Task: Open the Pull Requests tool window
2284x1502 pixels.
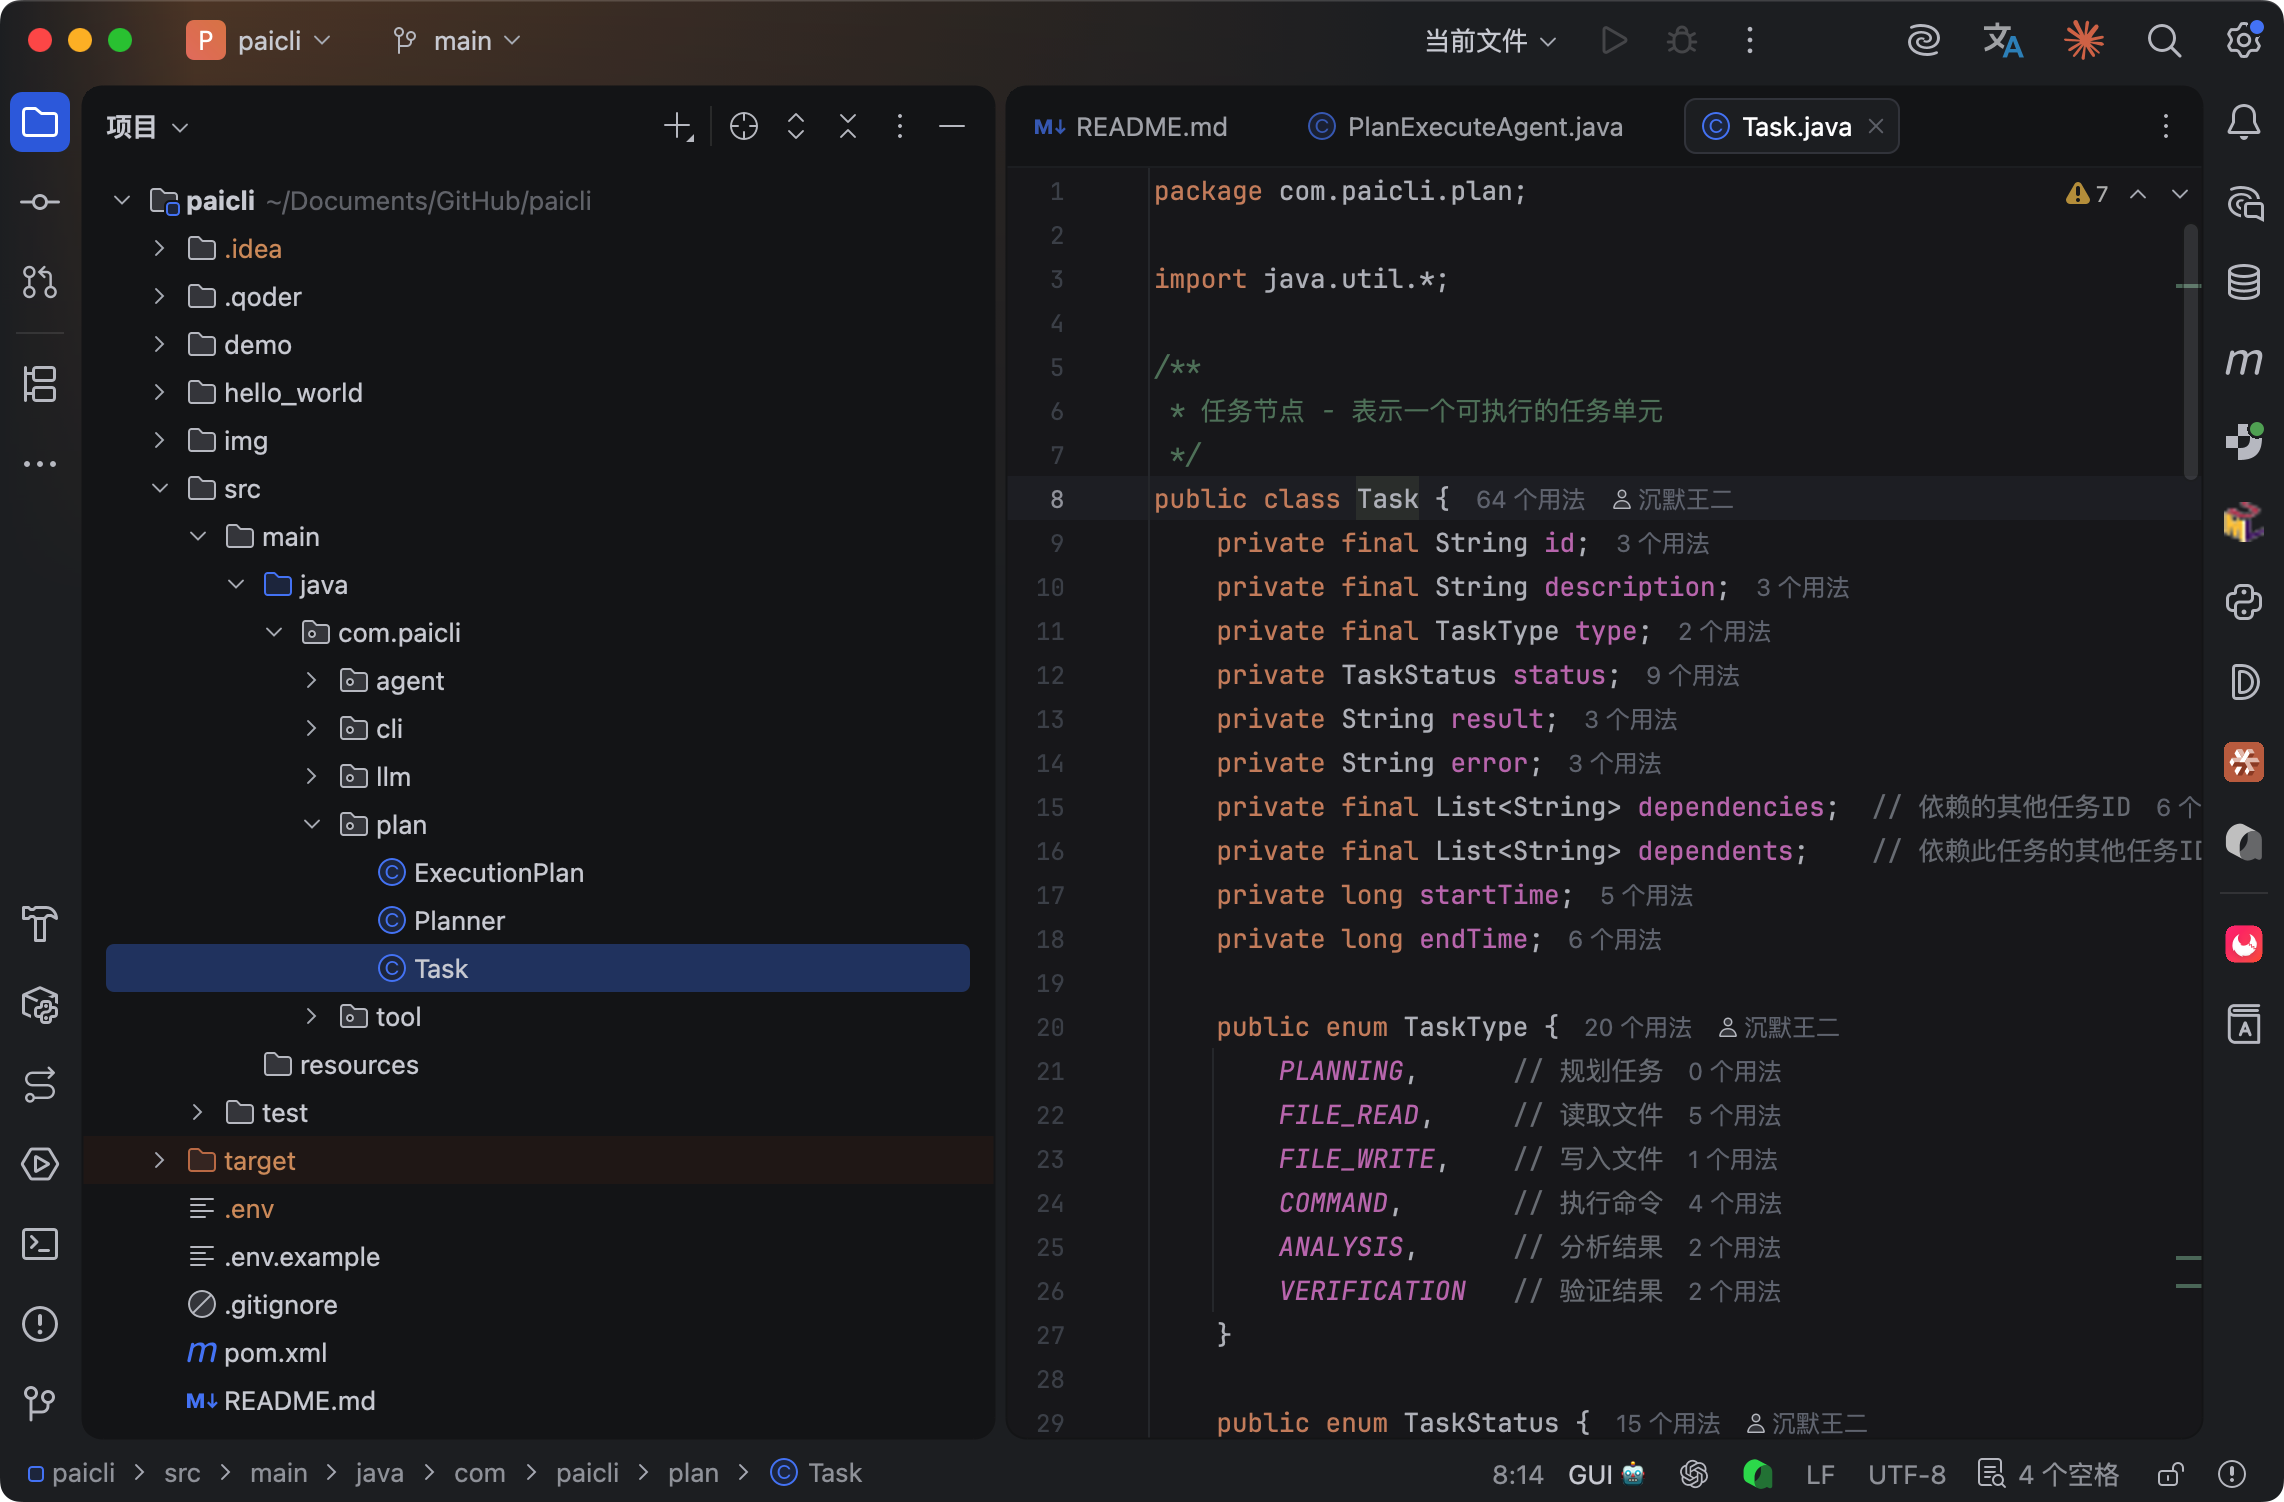Action: coord(40,282)
